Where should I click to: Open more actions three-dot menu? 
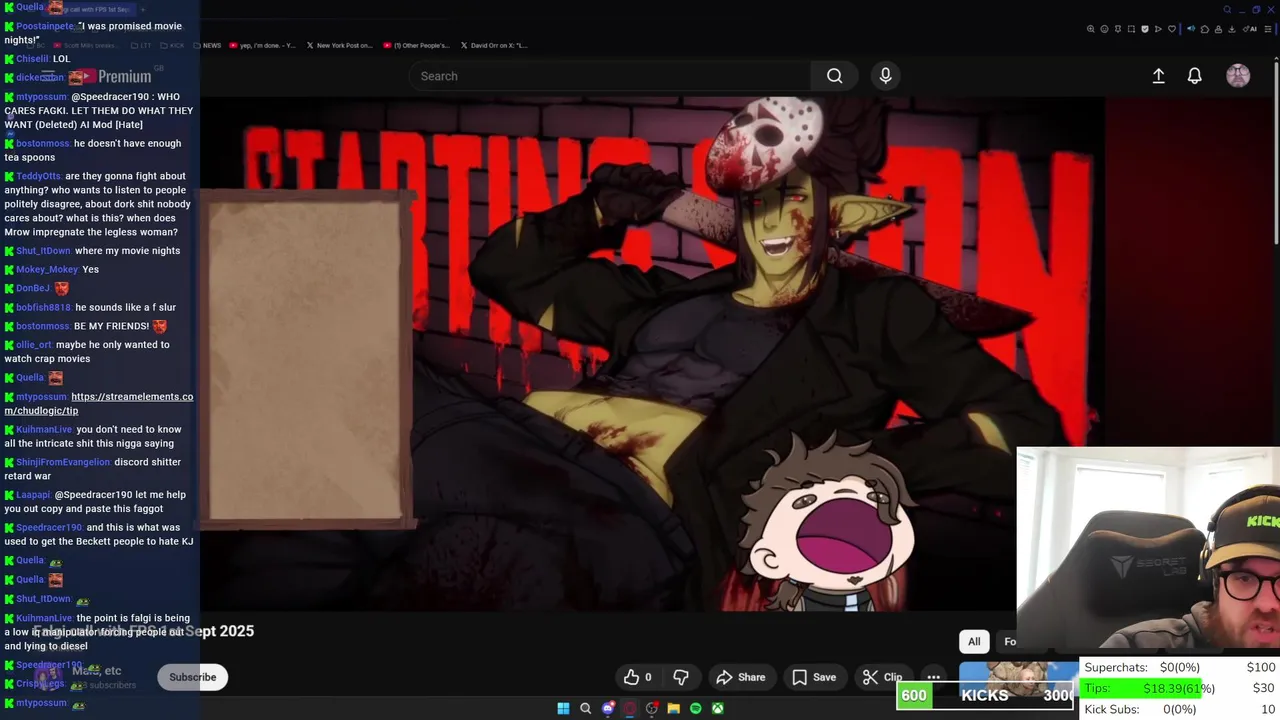(x=933, y=677)
